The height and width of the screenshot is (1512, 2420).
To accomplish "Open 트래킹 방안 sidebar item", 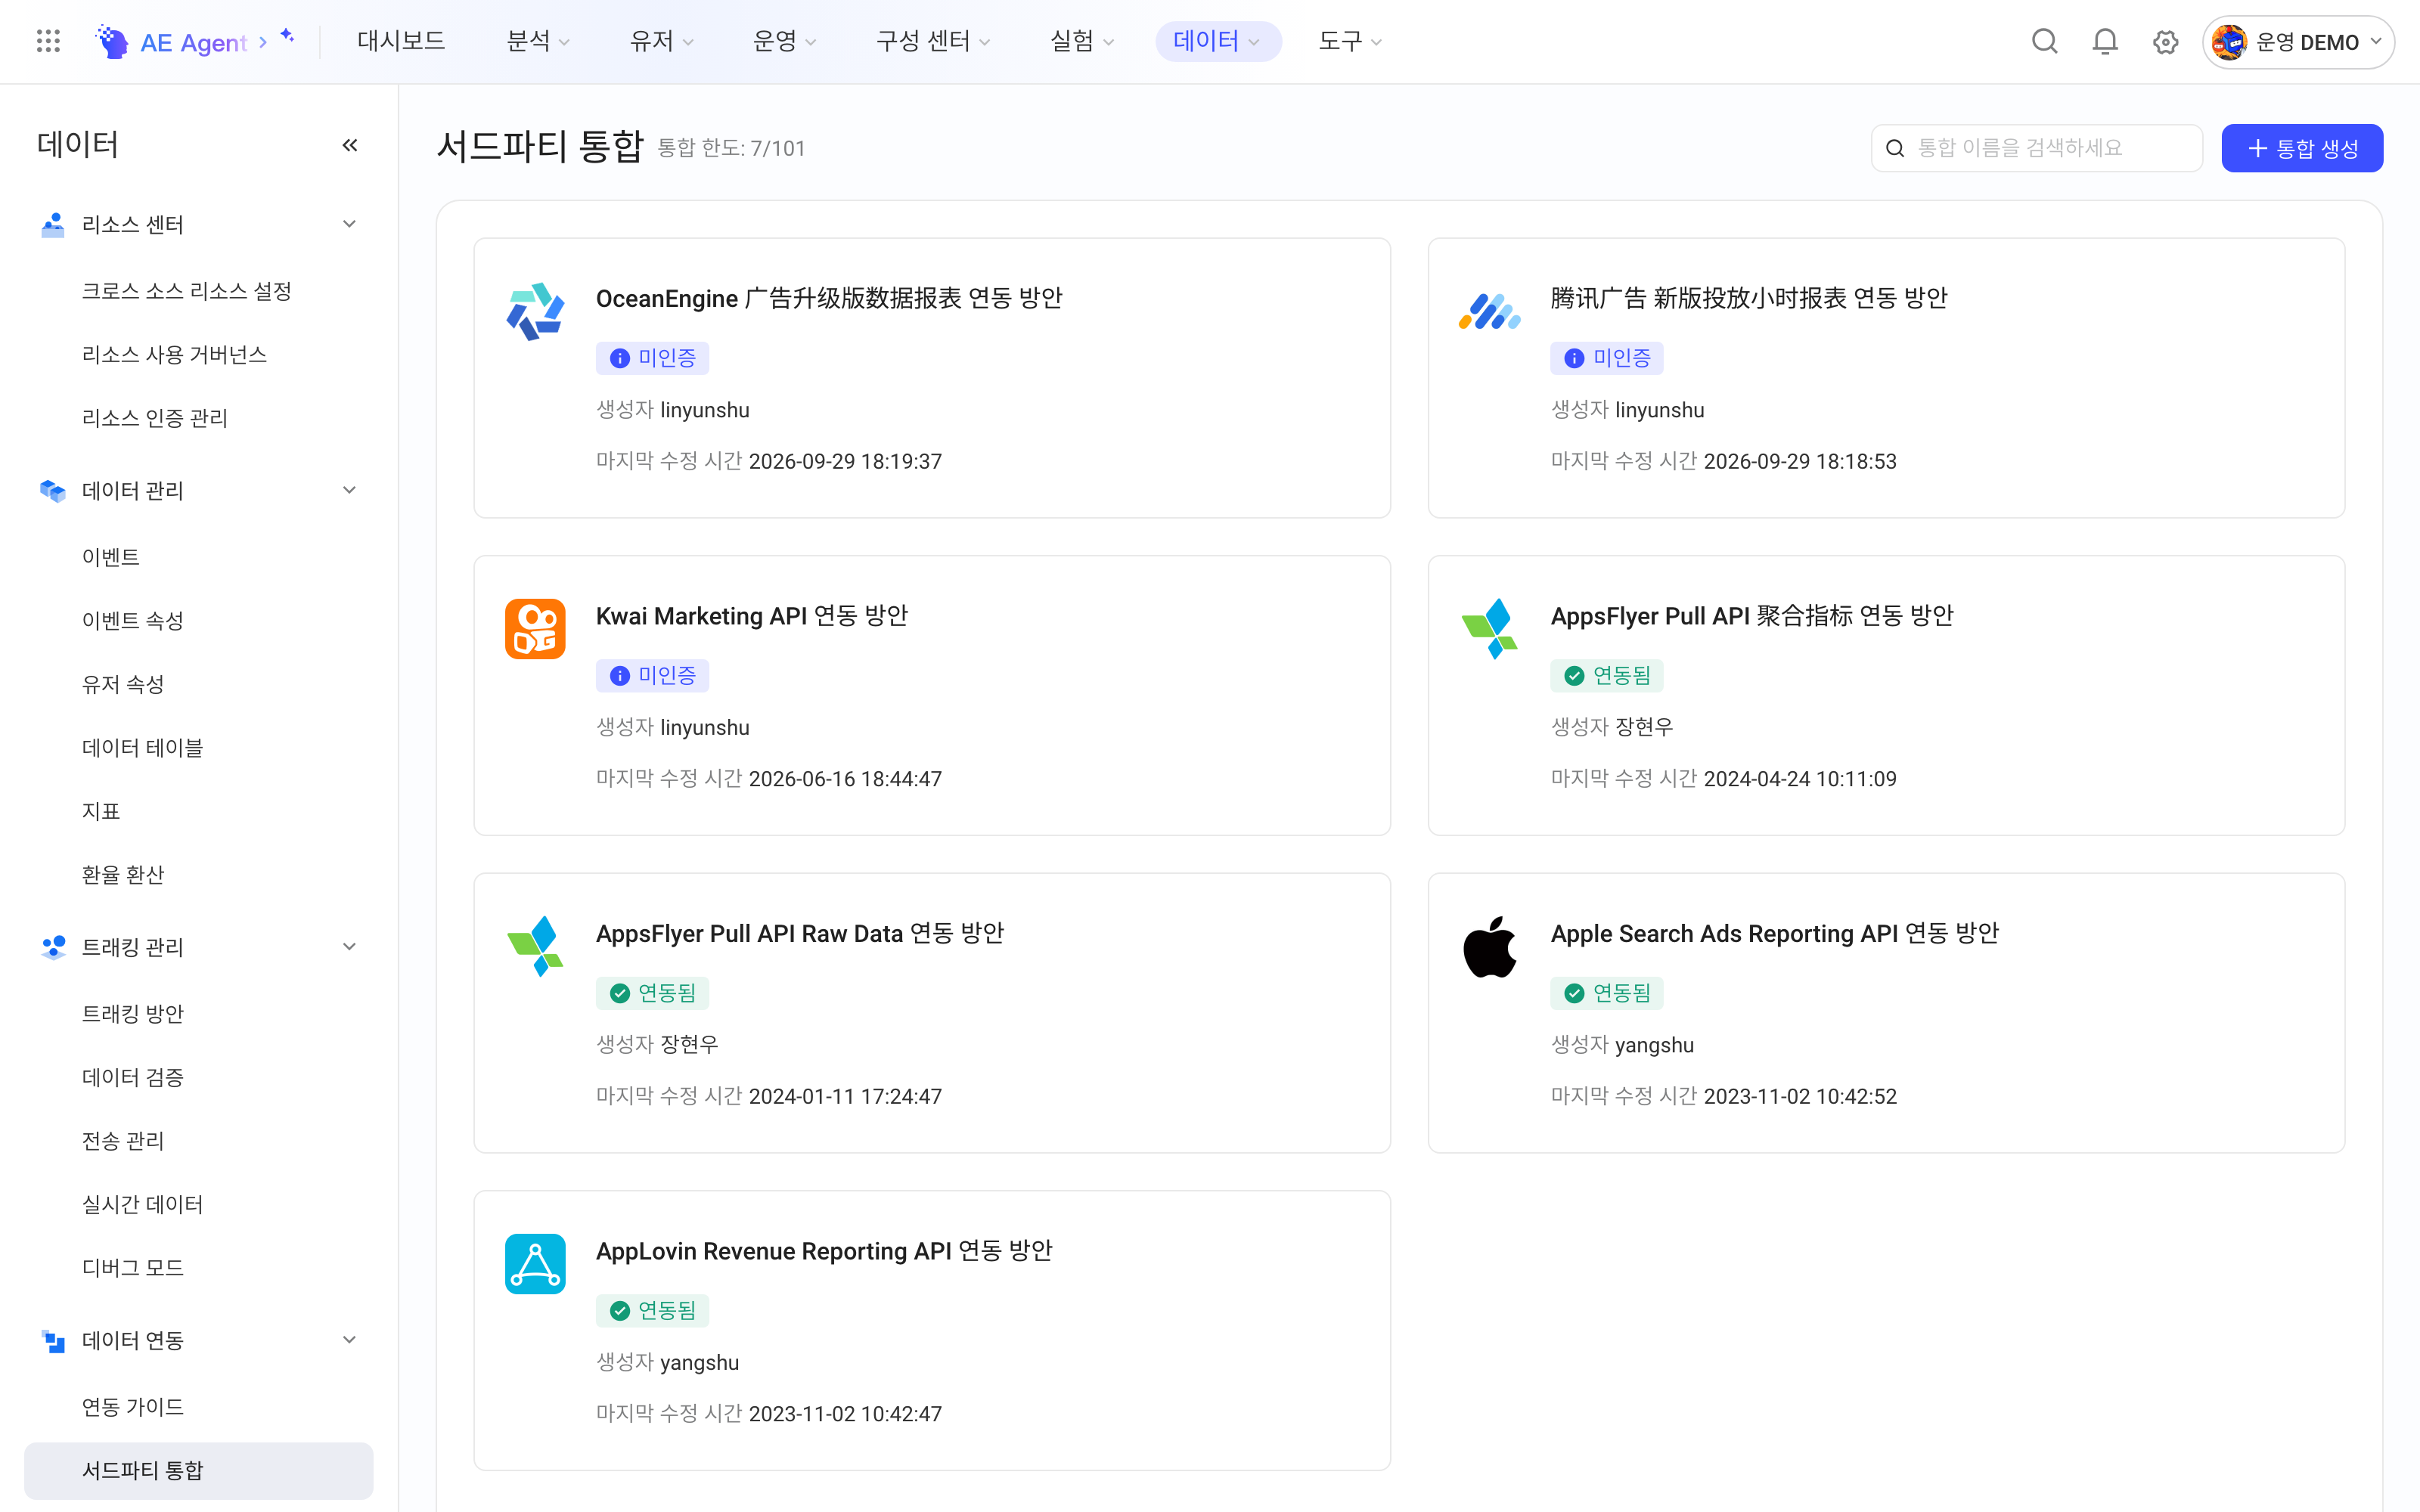I will tap(133, 1014).
